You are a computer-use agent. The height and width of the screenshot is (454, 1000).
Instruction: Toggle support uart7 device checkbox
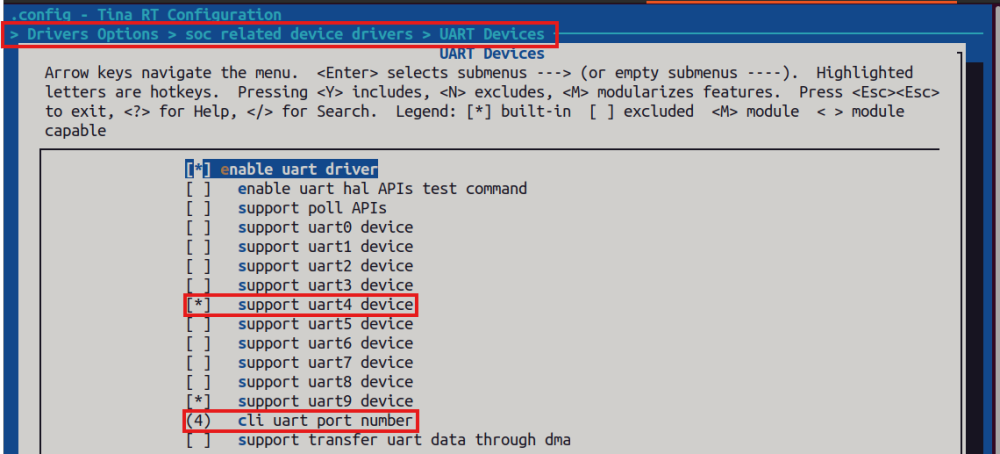(x=198, y=362)
